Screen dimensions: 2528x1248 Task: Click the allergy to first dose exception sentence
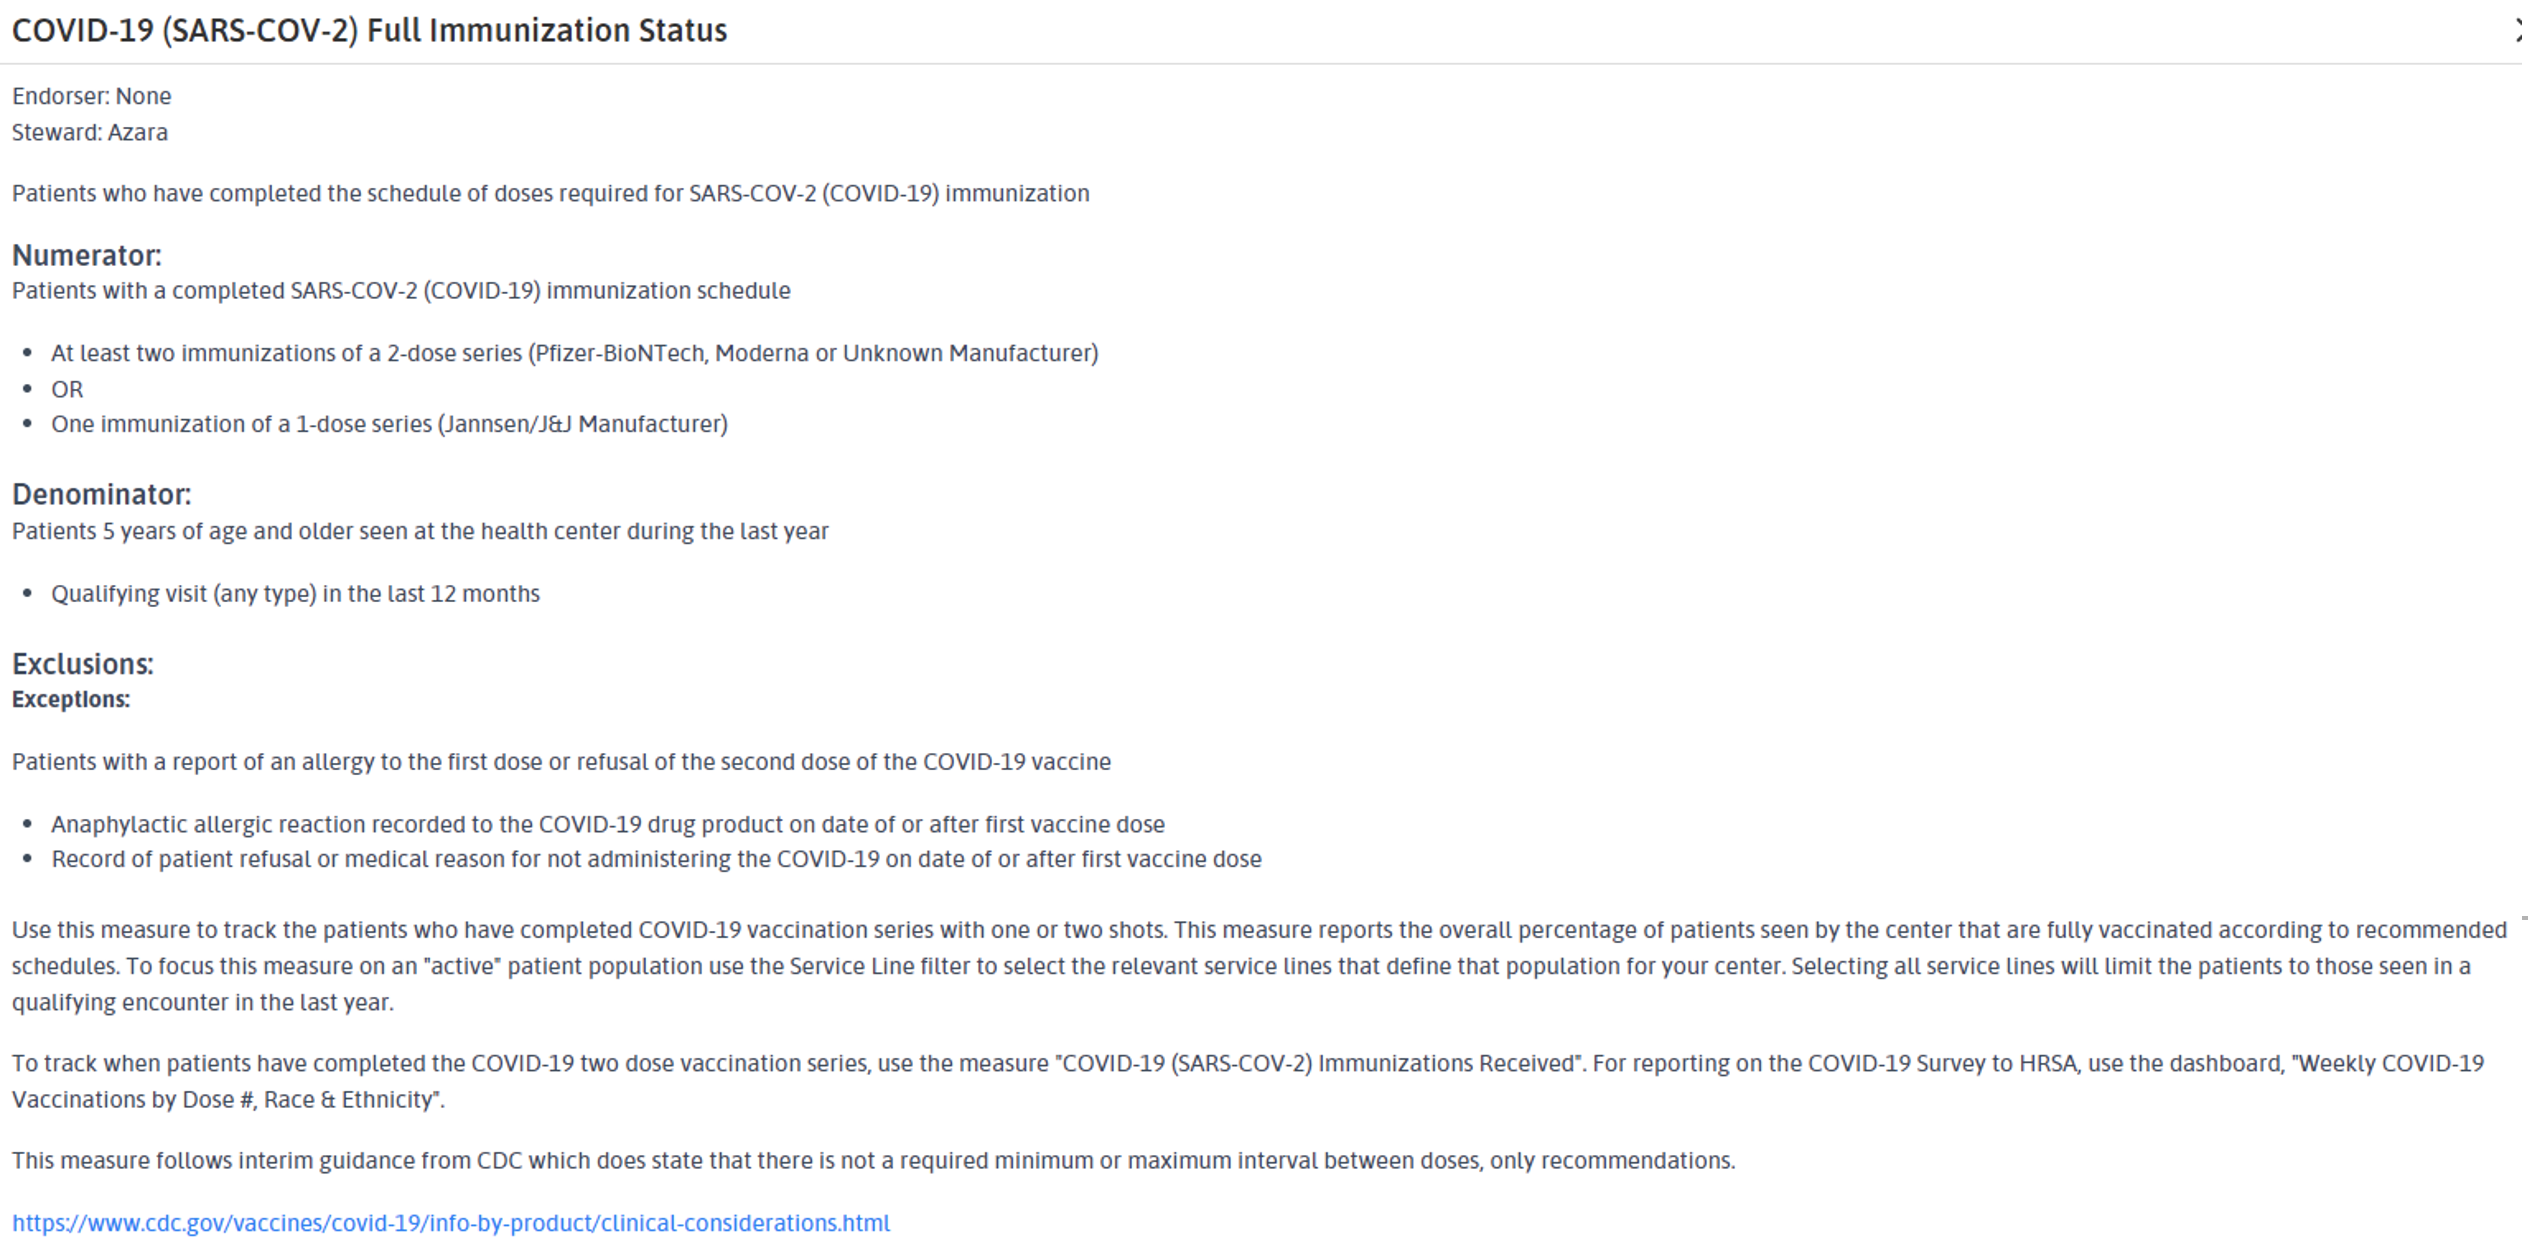click(561, 762)
